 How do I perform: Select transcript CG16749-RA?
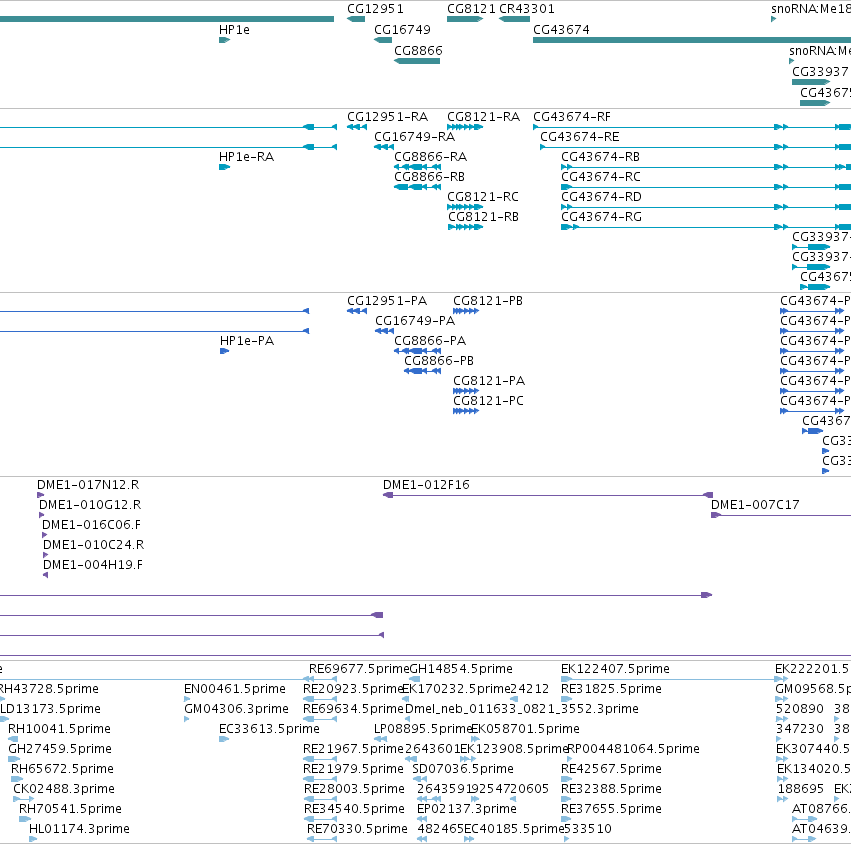click(x=414, y=137)
